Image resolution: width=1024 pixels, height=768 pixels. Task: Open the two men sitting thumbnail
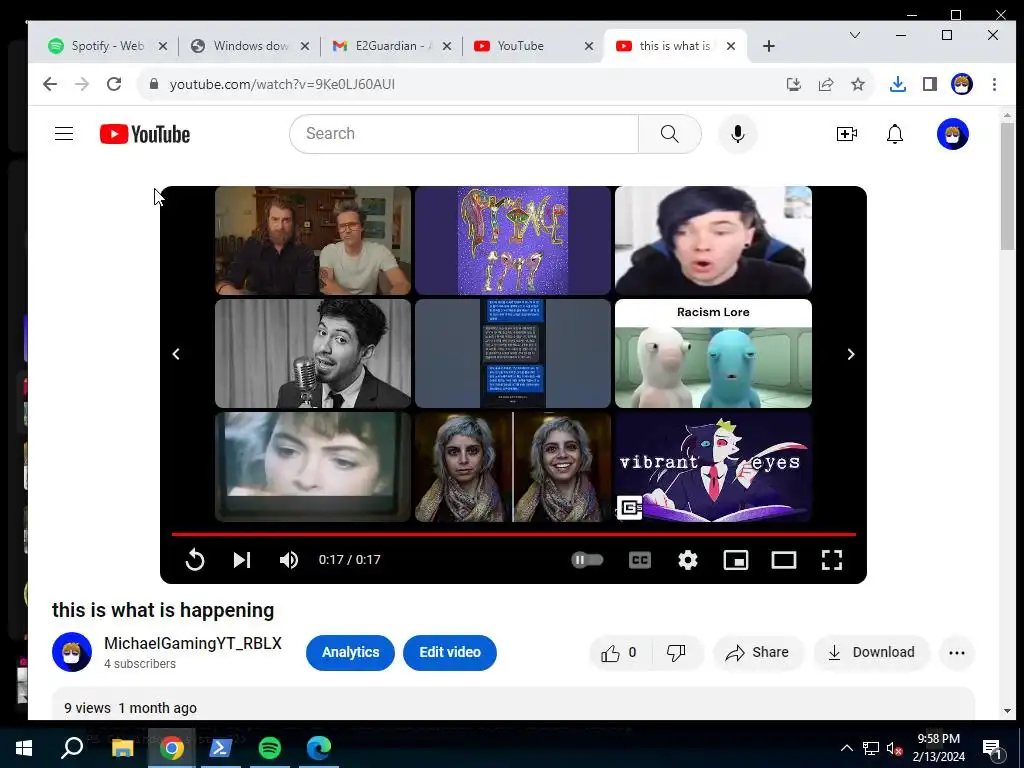click(x=313, y=240)
